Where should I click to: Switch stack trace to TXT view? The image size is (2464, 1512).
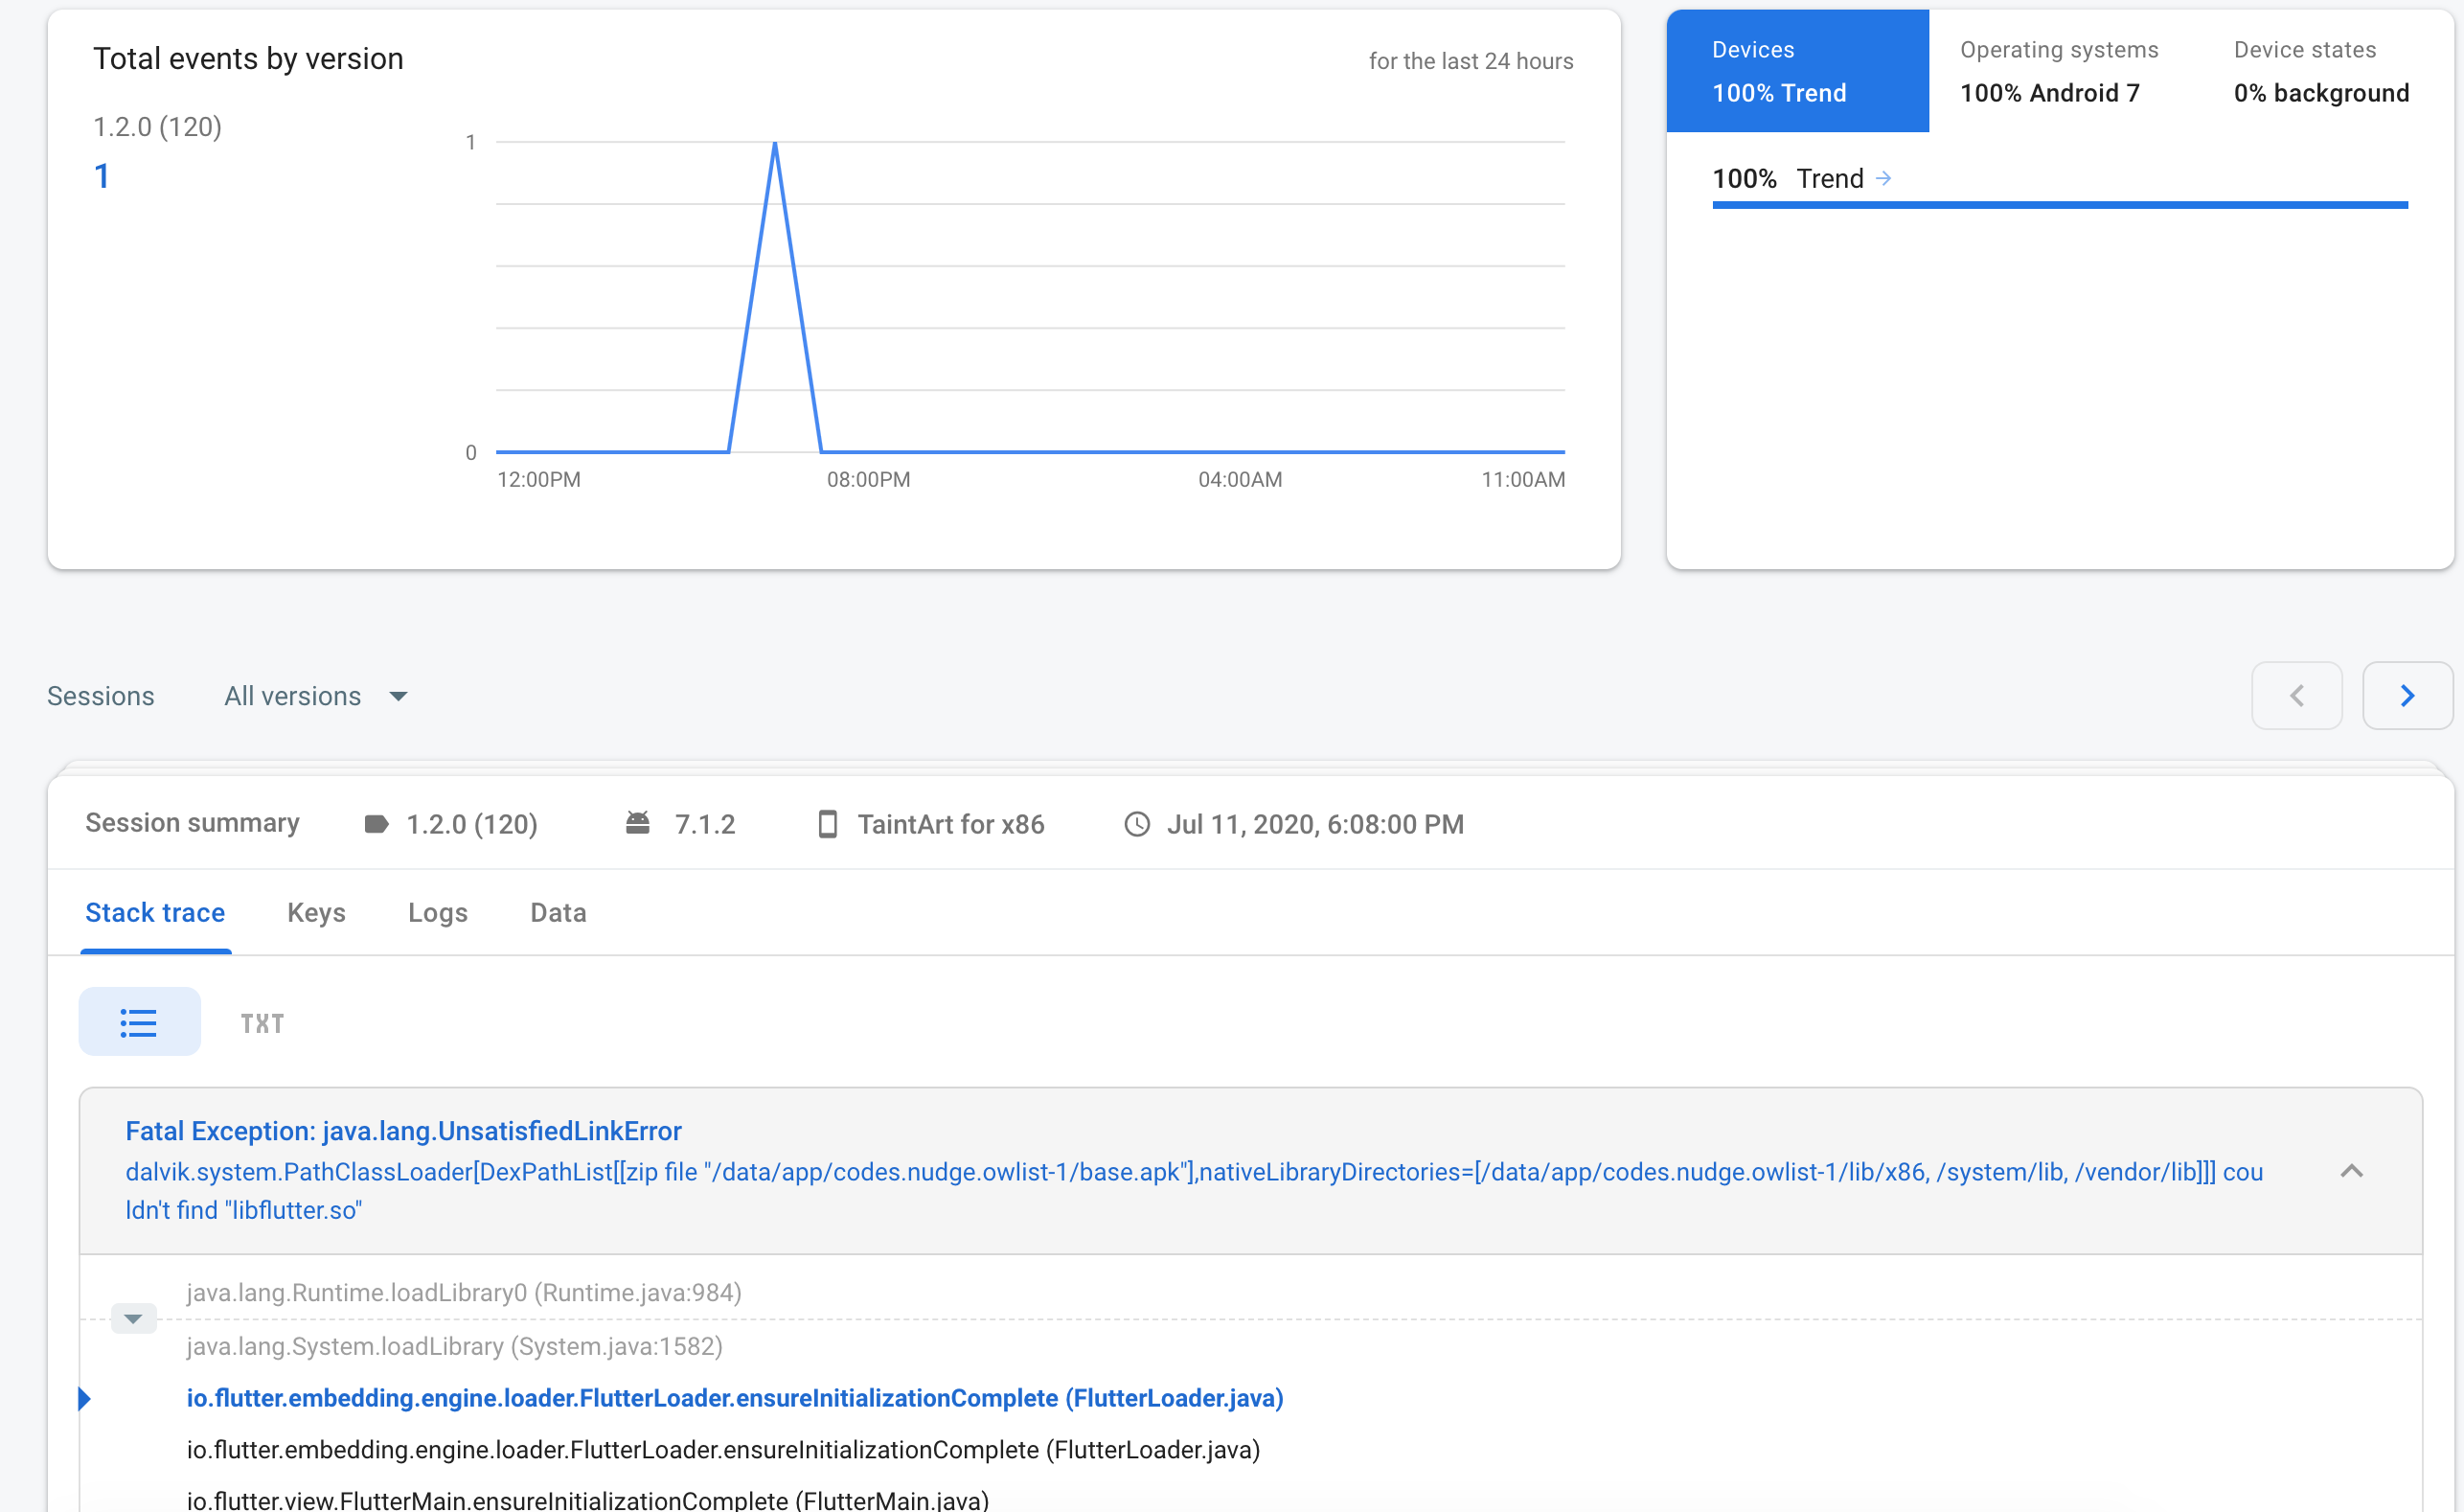[262, 1023]
